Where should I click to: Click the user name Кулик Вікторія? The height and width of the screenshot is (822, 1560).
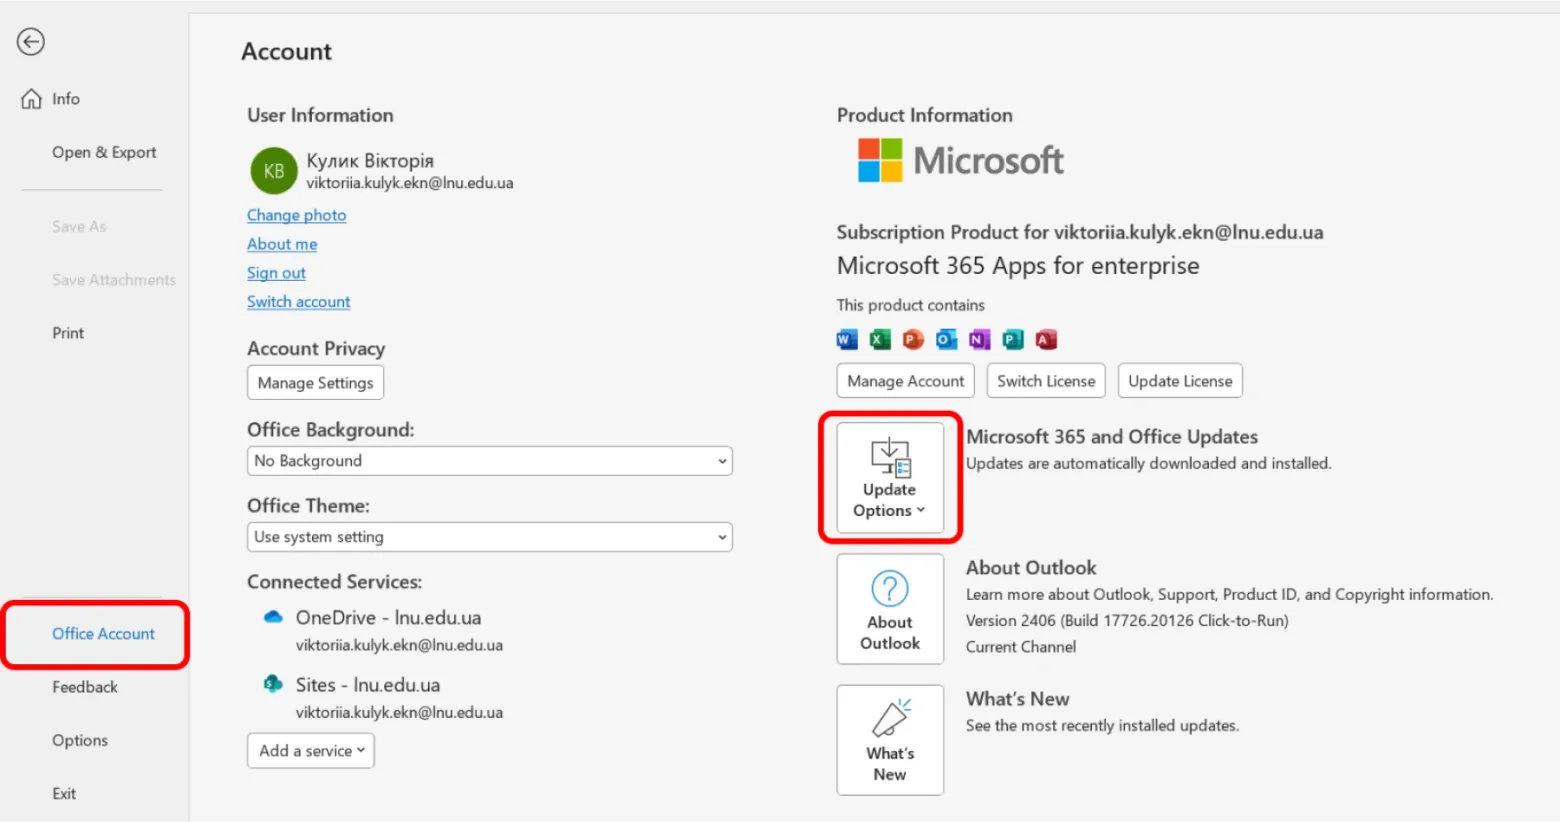pyautogui.click(x=370, y=161)
